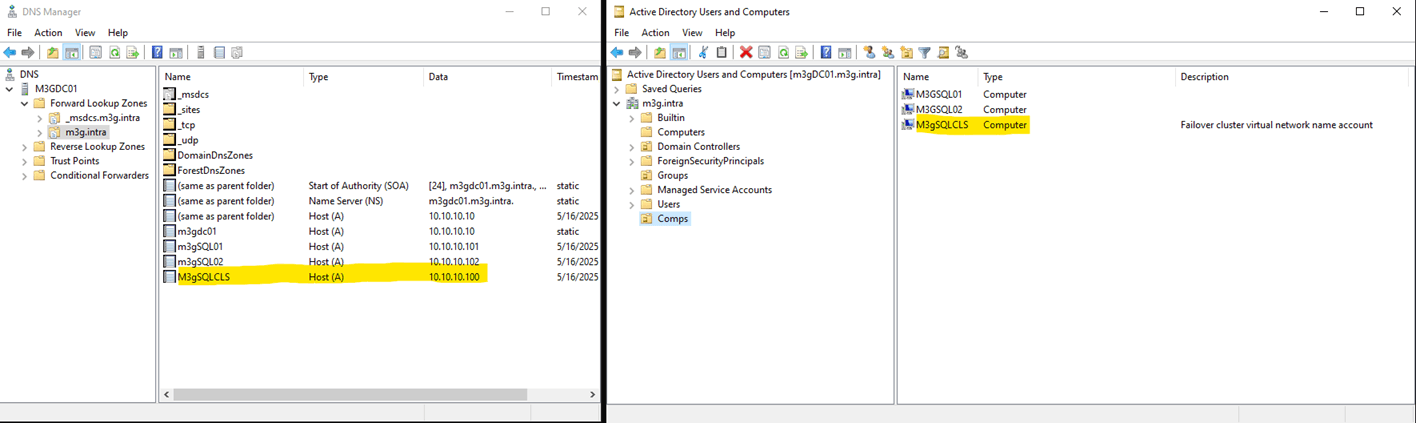Collapse Forward Lookup Zones node
The width and height of the screenshot is (1416, 423).
[x=25, y=103]
